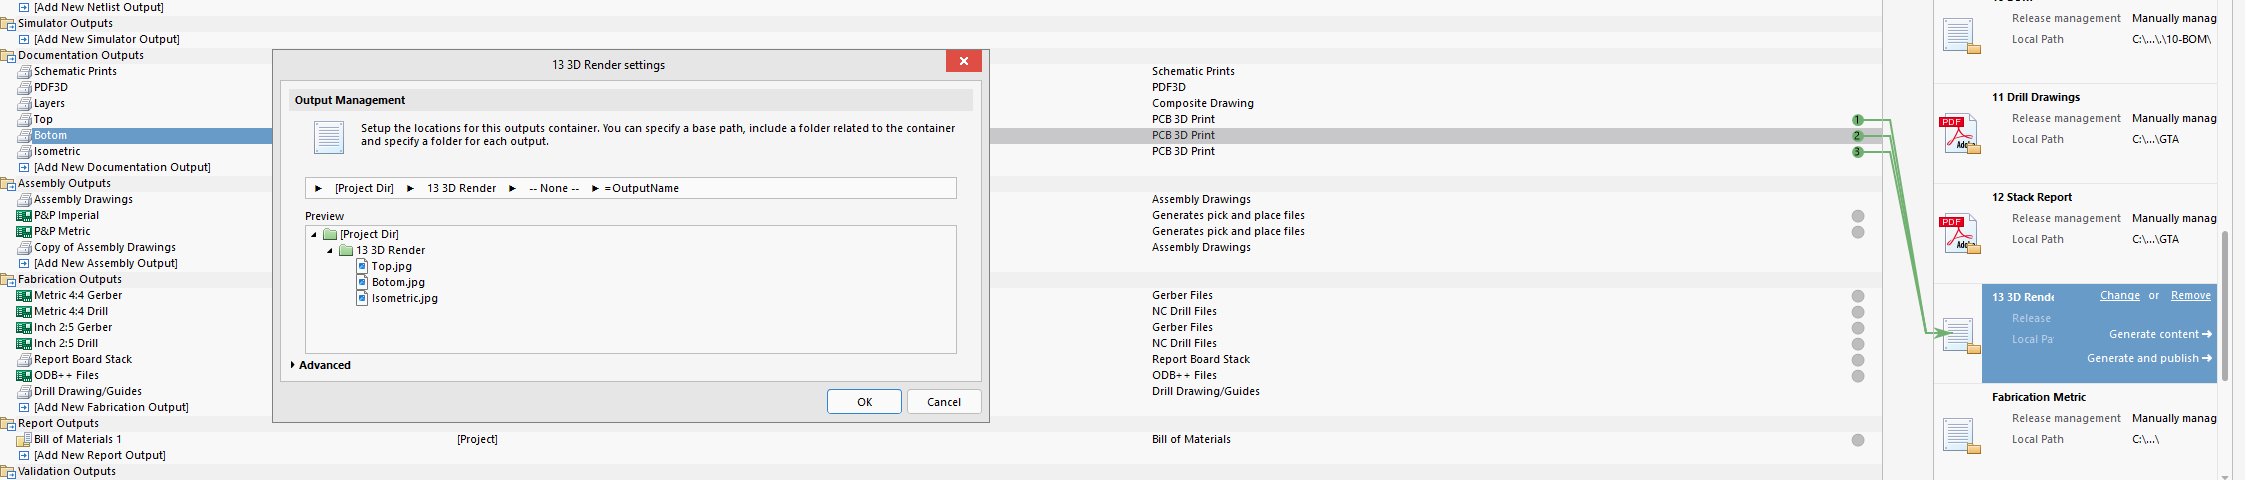Viewport: 2248px width, 480px height.
Task: Click [Add New Simulator Output] entry
Action: pos(107,40)
